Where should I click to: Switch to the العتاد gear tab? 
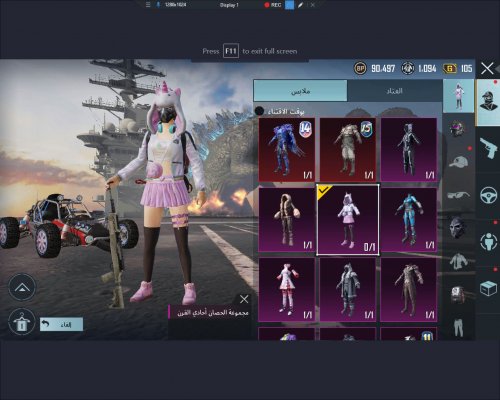click(x=395, y=91)
